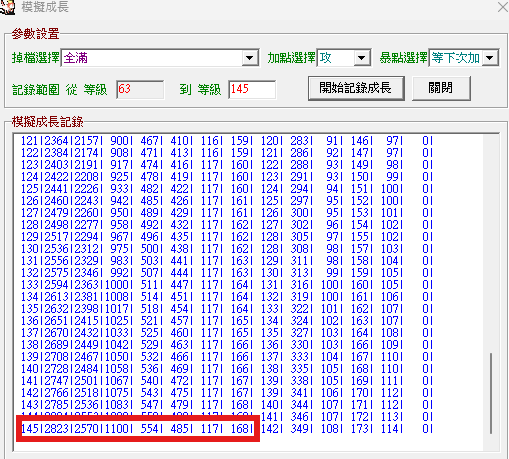Image resolution: width=509 pixels, height=459 pixels.
Task: Click the 掉檔選擇 label
Action: 36,58
